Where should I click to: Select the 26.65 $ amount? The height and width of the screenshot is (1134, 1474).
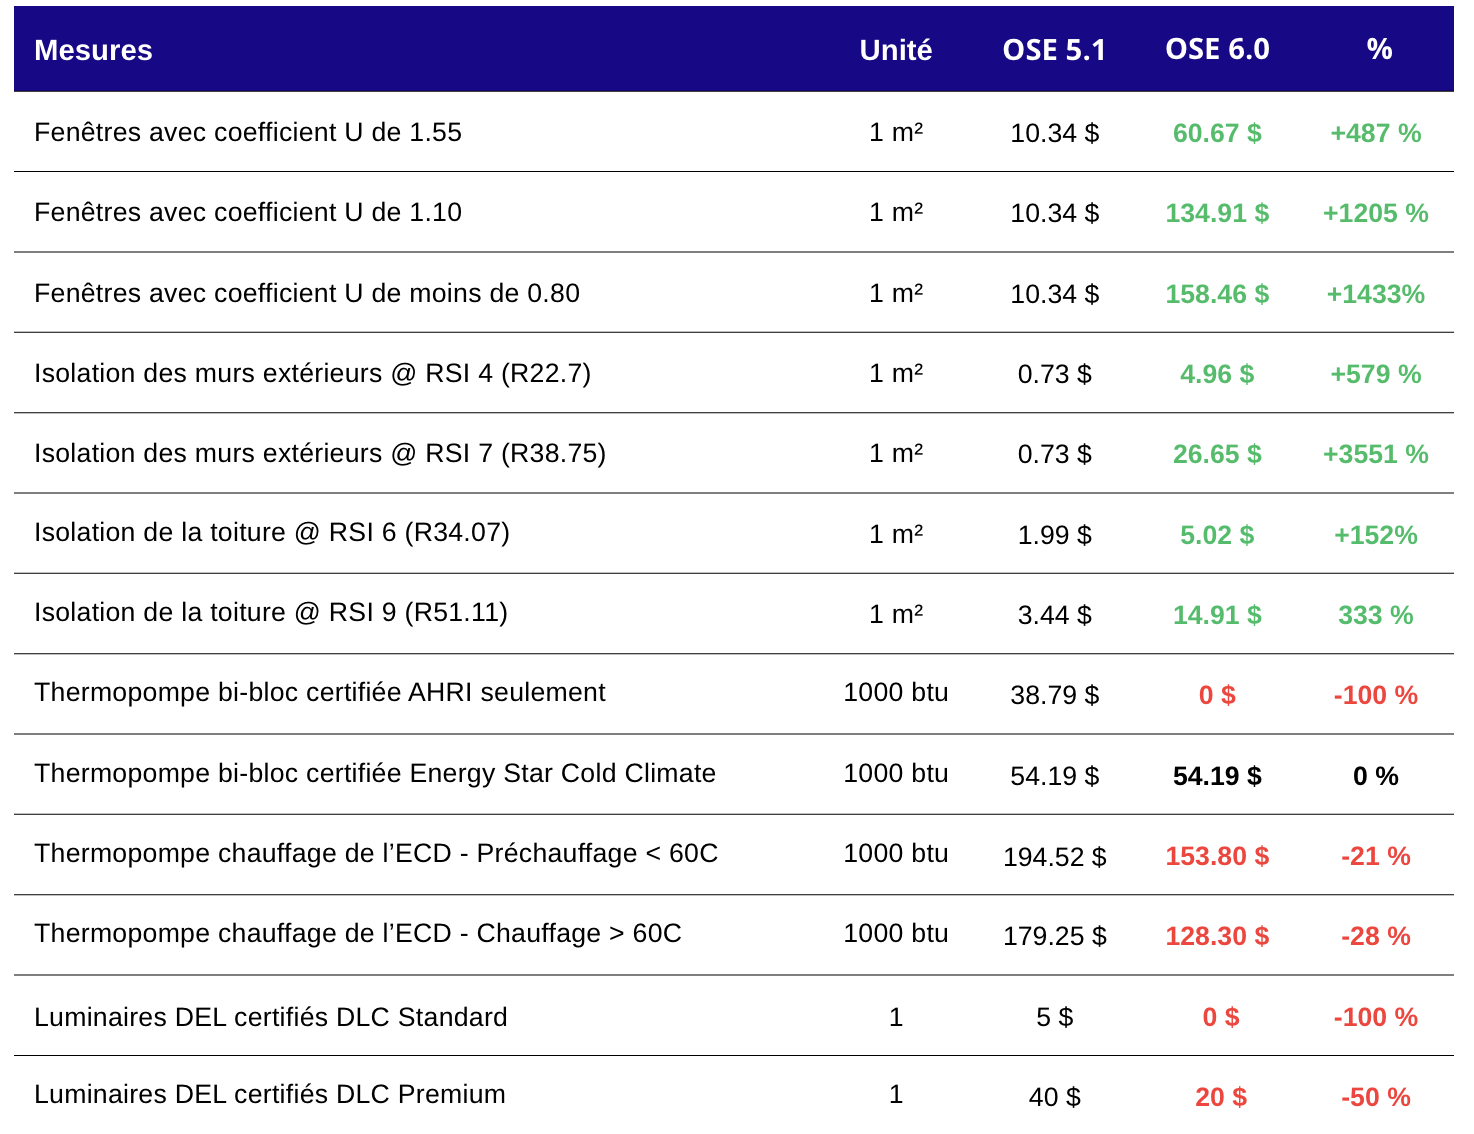(x=1217, y=454)
